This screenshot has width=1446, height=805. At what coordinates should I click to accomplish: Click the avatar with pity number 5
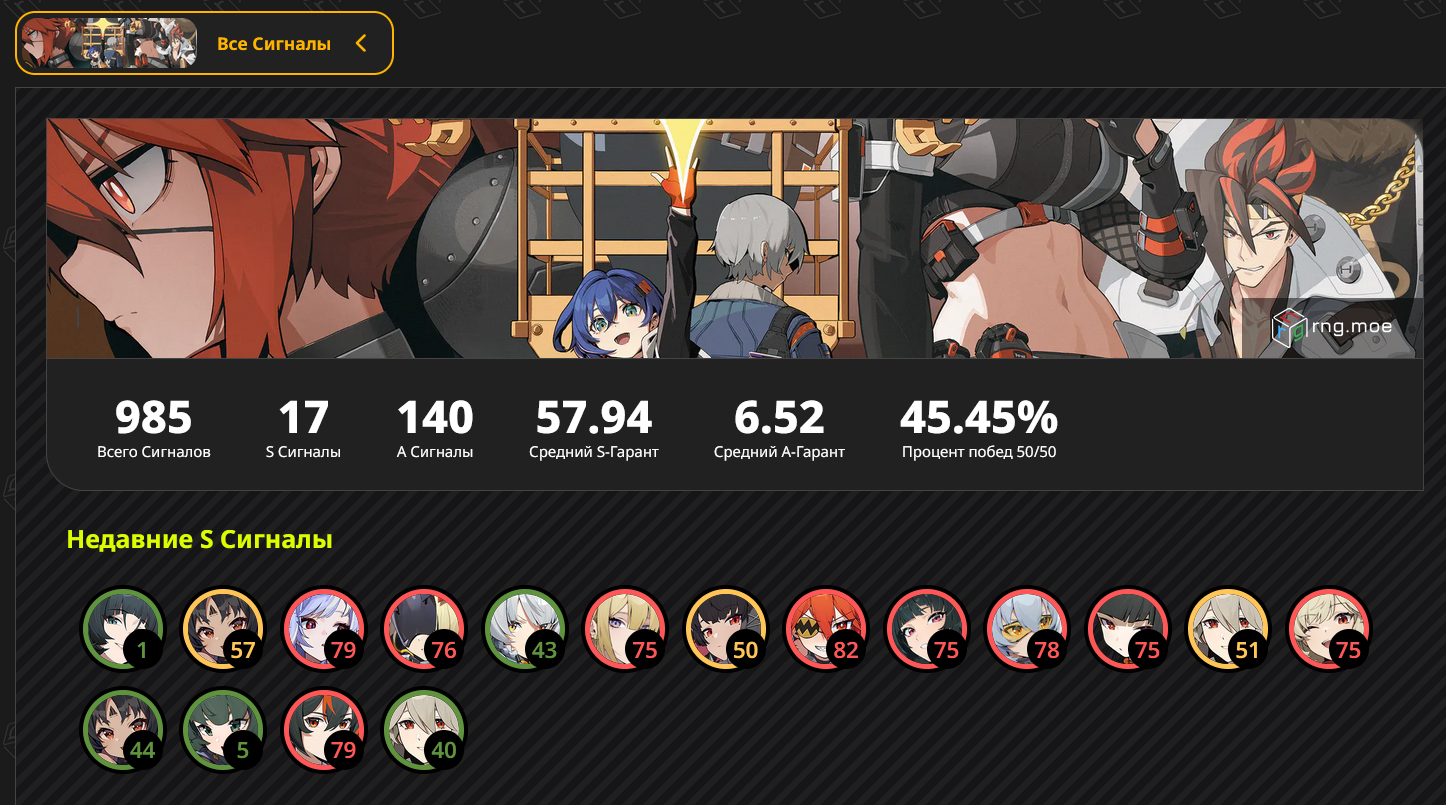[223, 730]
